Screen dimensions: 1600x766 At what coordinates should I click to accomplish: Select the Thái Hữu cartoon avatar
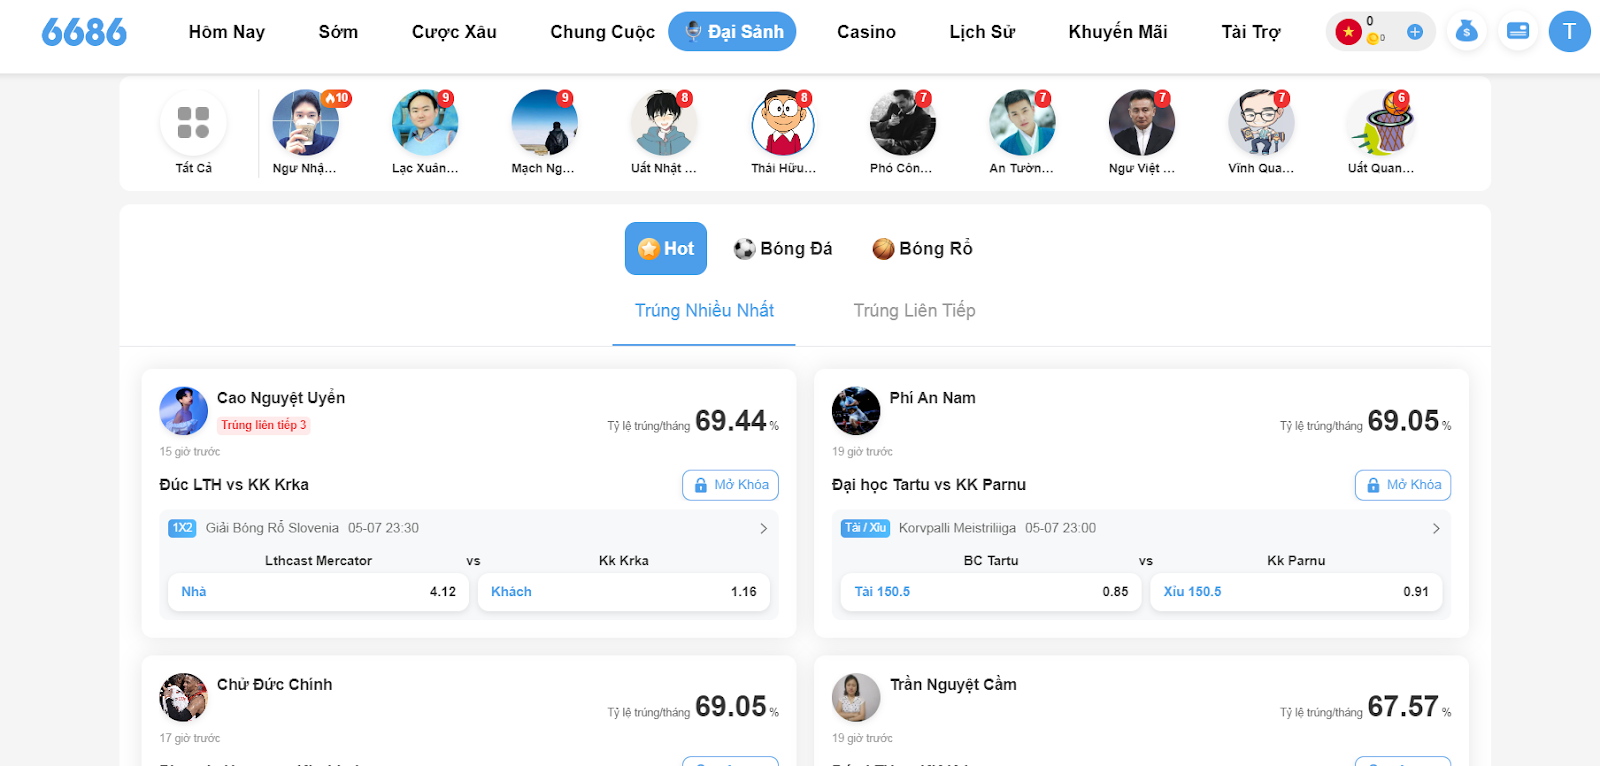[783, 123]
